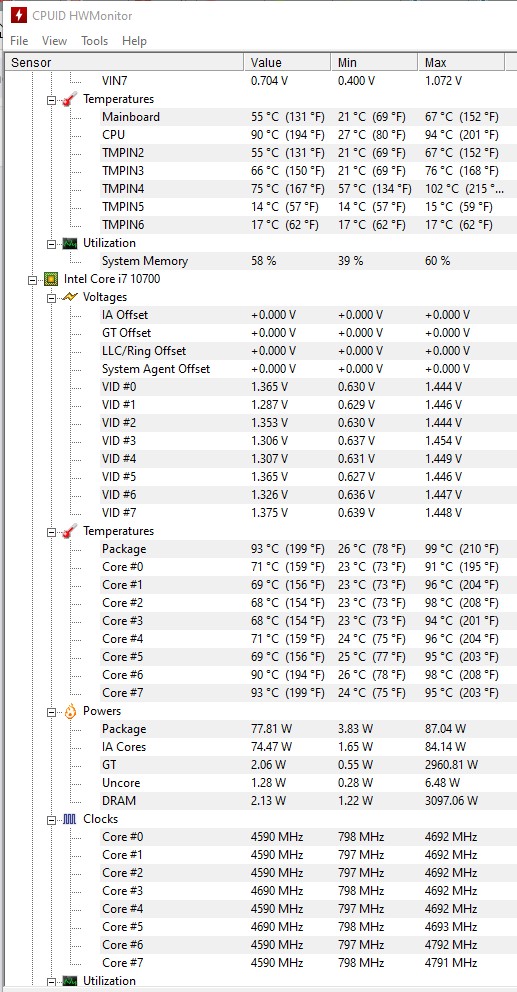
Task: Click the Voltages lightning wave icon
Action: [70, 296]
